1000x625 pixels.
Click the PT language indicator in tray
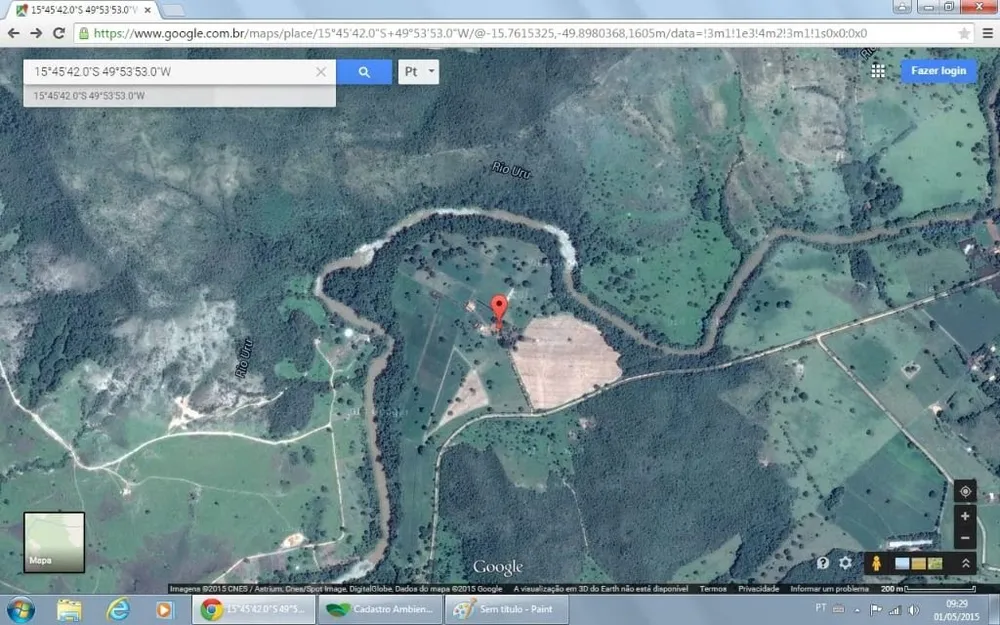pyautogui.click(x=821, y=608)
